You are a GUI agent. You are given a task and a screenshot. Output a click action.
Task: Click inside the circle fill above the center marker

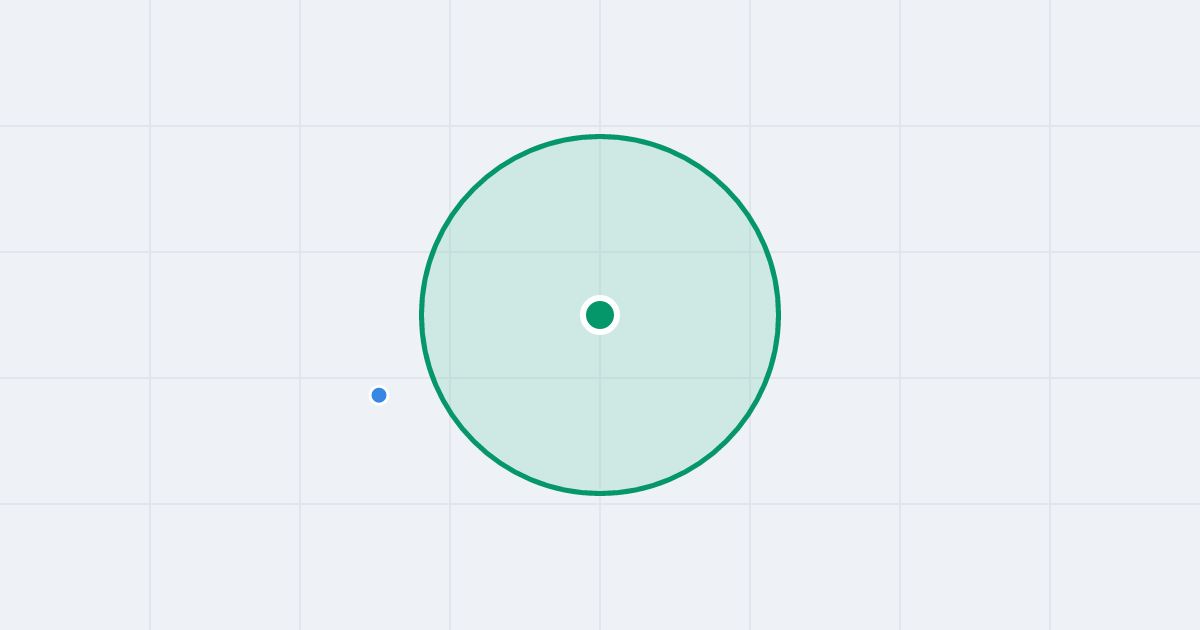(x=600, y=220)
